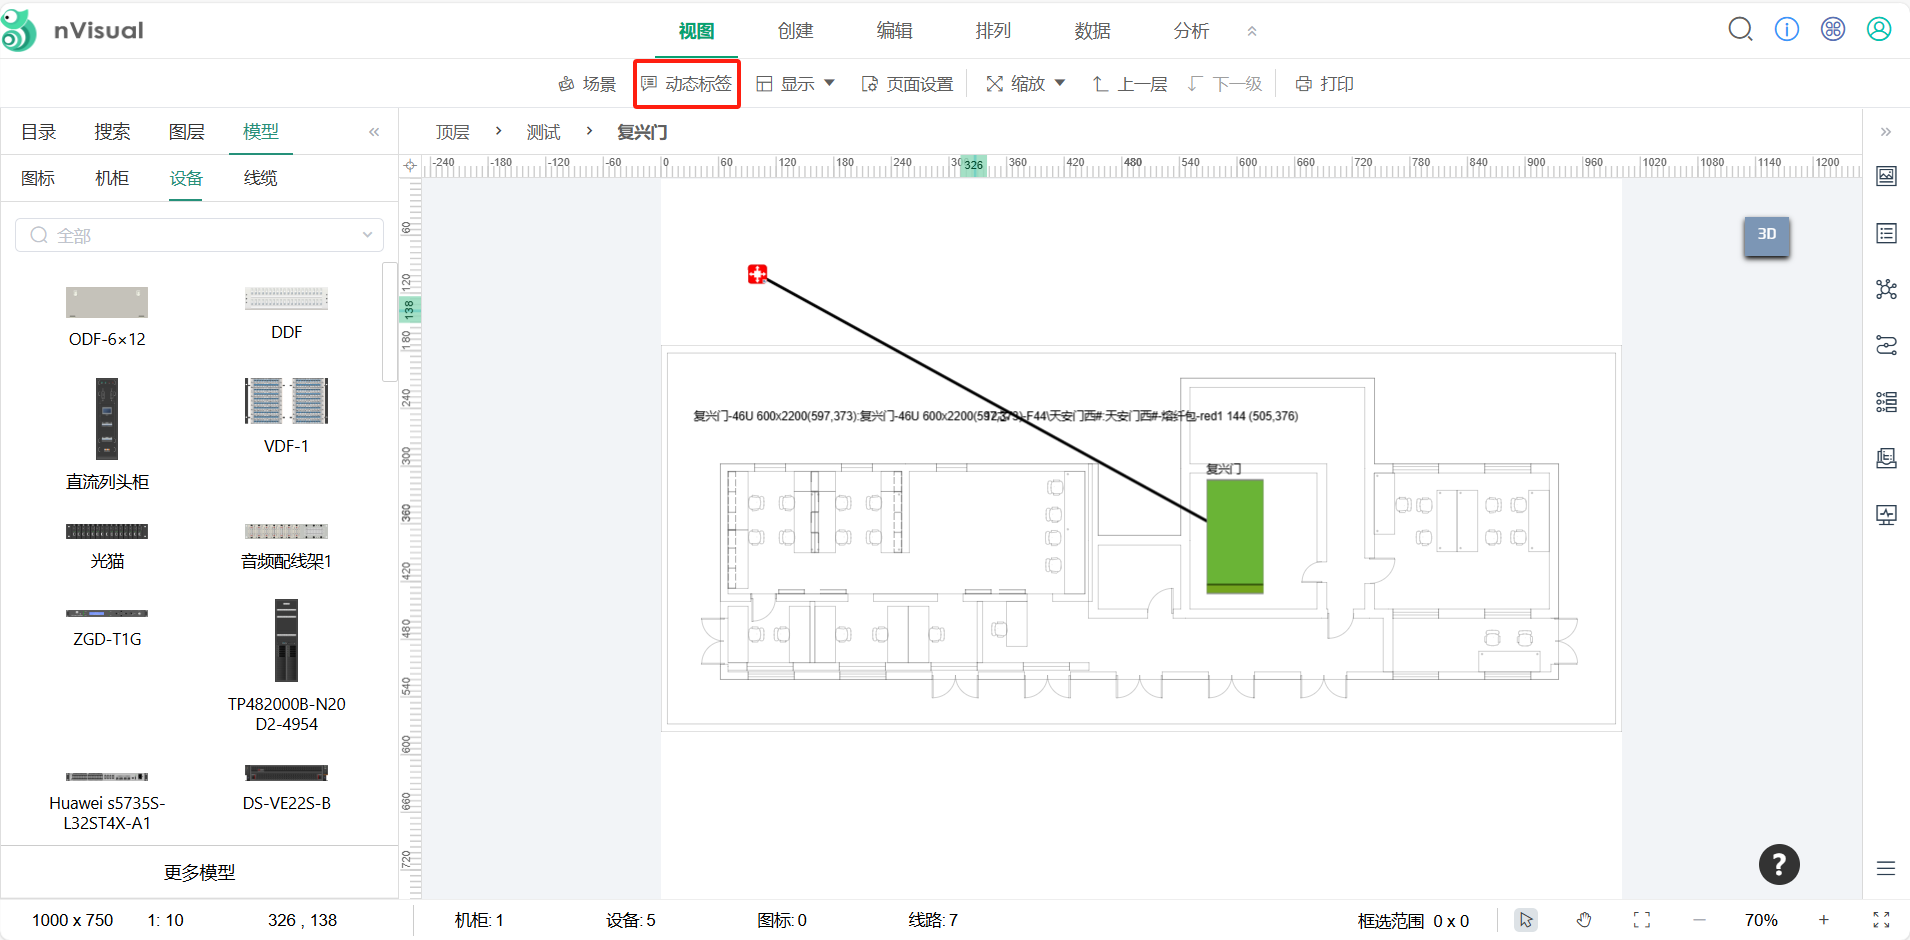Screen dimensions: 1910x940
Task: Open the image panel icon in right sidebar
Action: tap(1886, 176)
